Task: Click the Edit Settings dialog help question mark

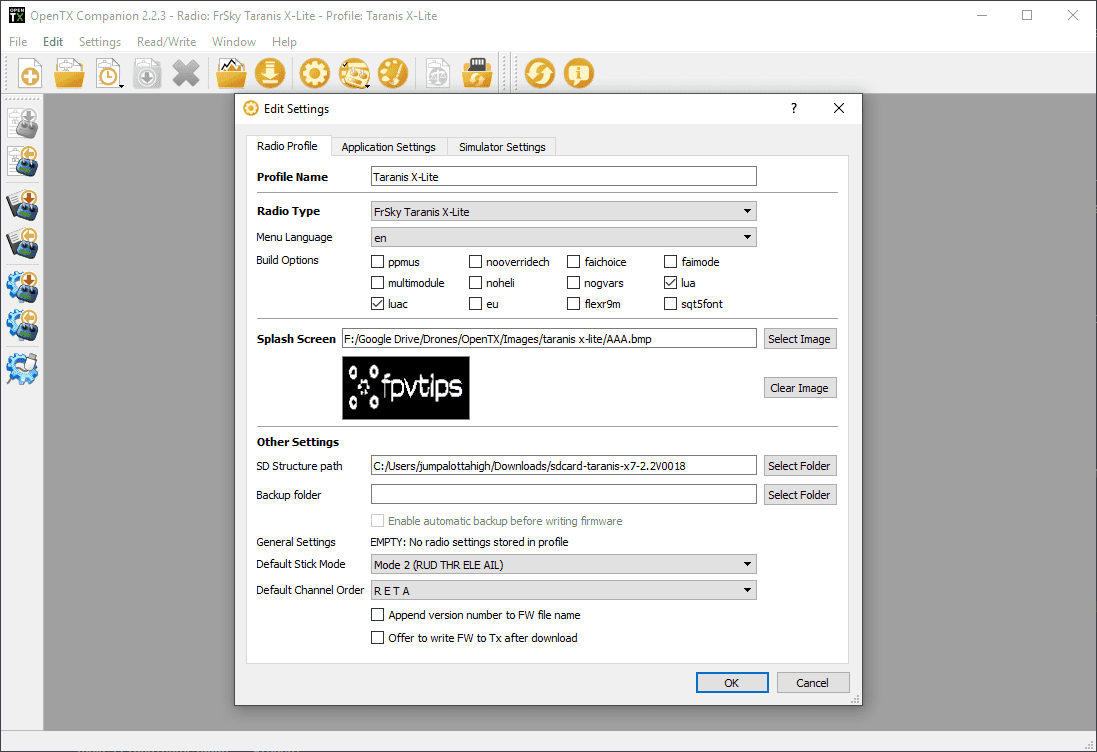Action: point(793,108)
